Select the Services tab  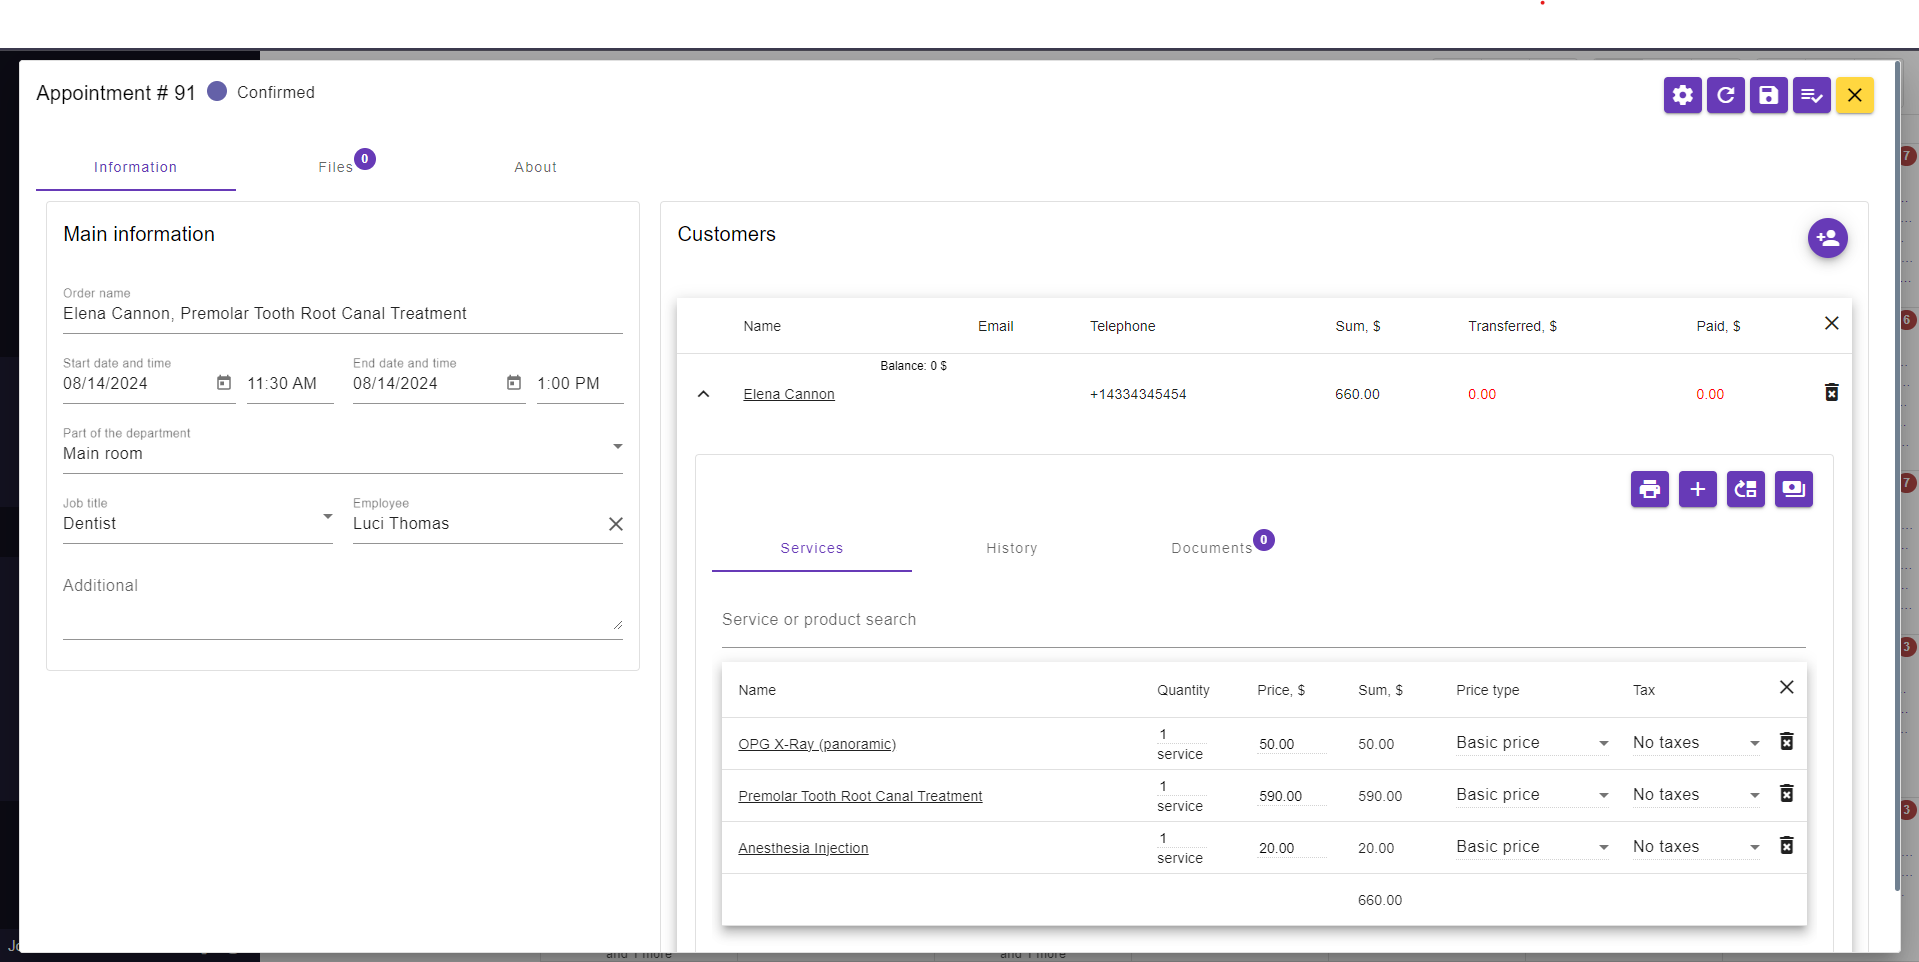[812, 548]
